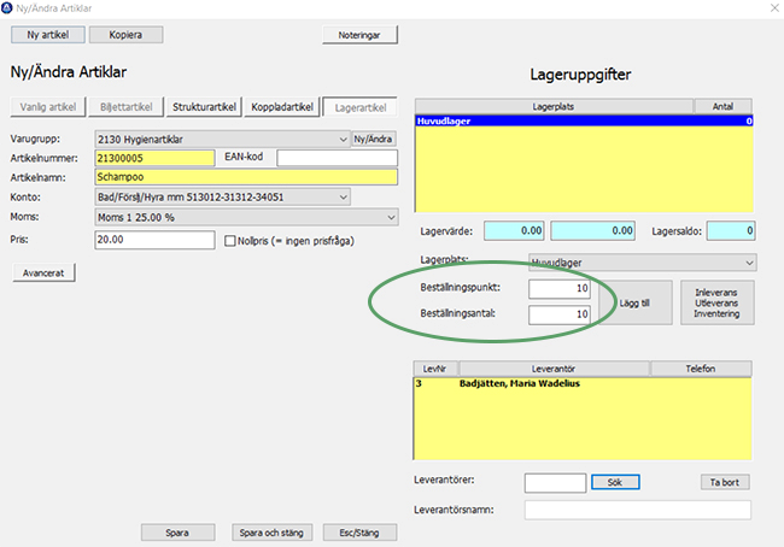This screenshot has height=547, width=784.
Task: Click the Lagerplats column header
Action: click(x=554, y=106)
